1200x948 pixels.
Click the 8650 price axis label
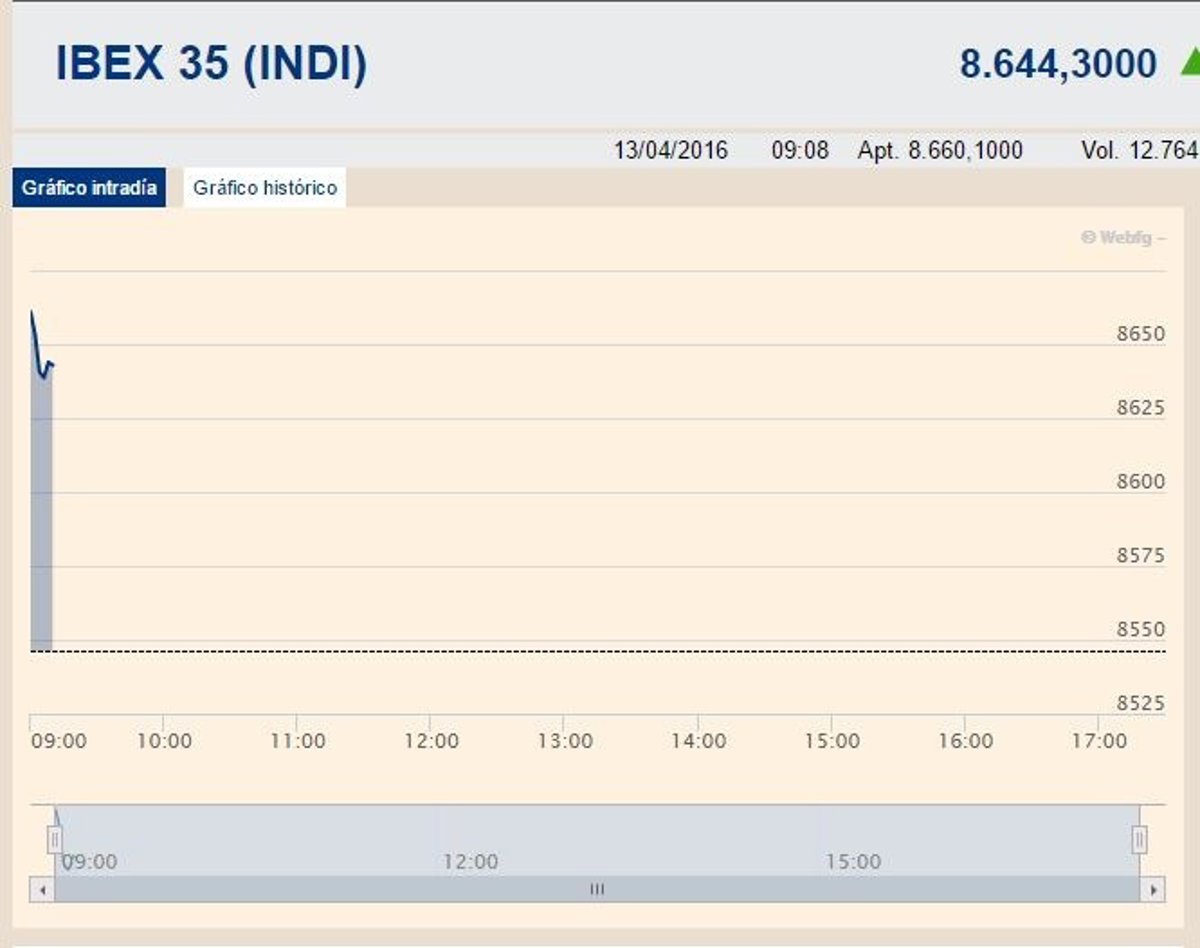point(1141,333)
